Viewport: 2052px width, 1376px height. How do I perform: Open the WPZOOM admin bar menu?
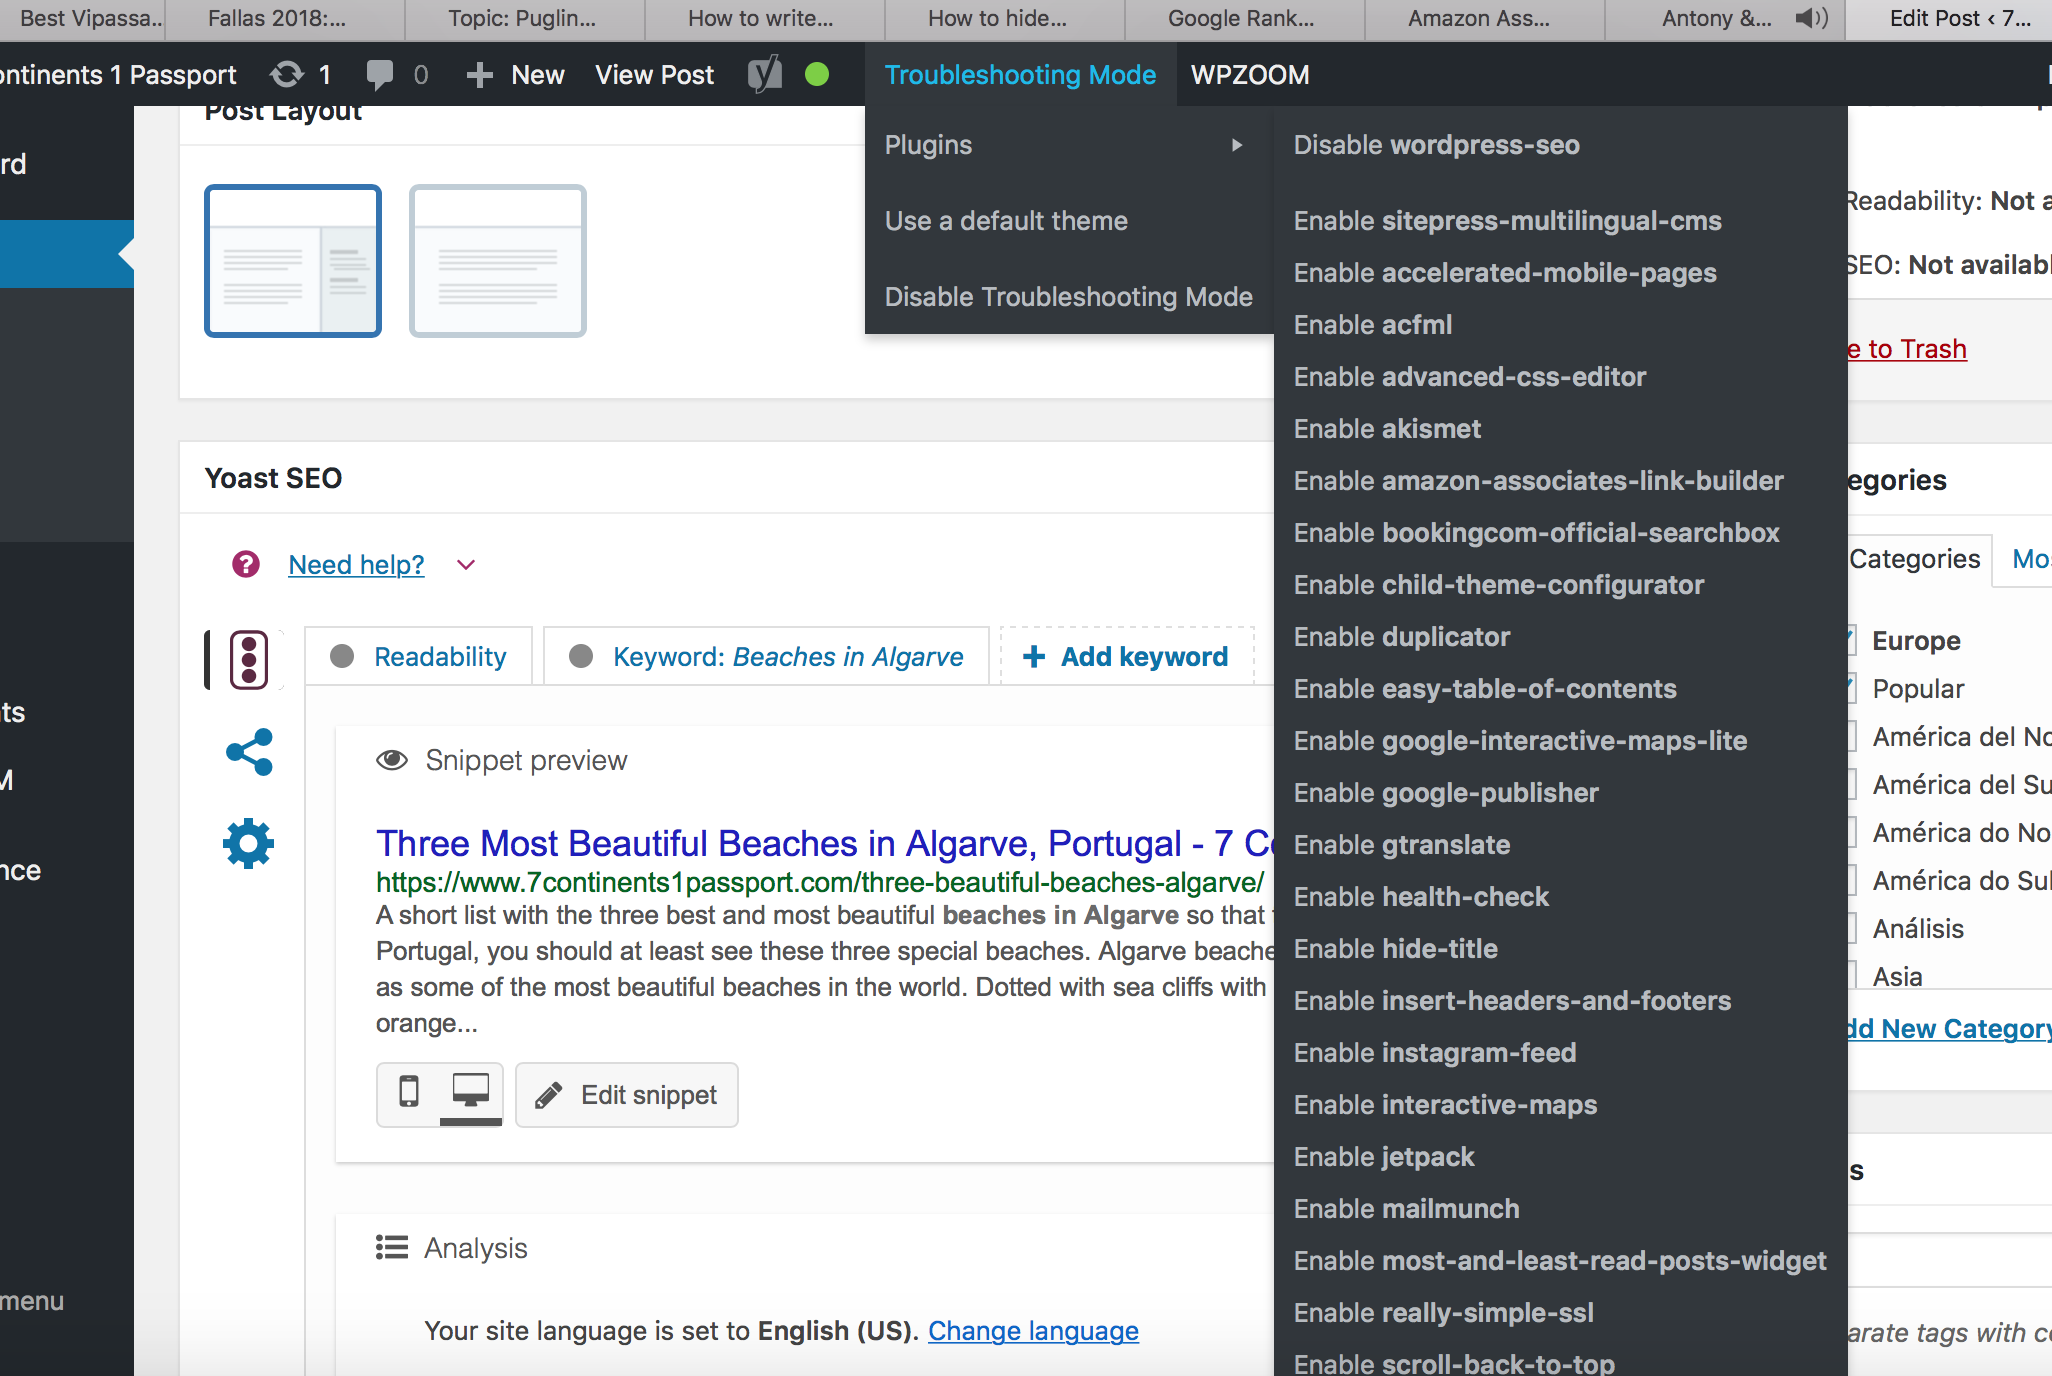pos(1250,74)
